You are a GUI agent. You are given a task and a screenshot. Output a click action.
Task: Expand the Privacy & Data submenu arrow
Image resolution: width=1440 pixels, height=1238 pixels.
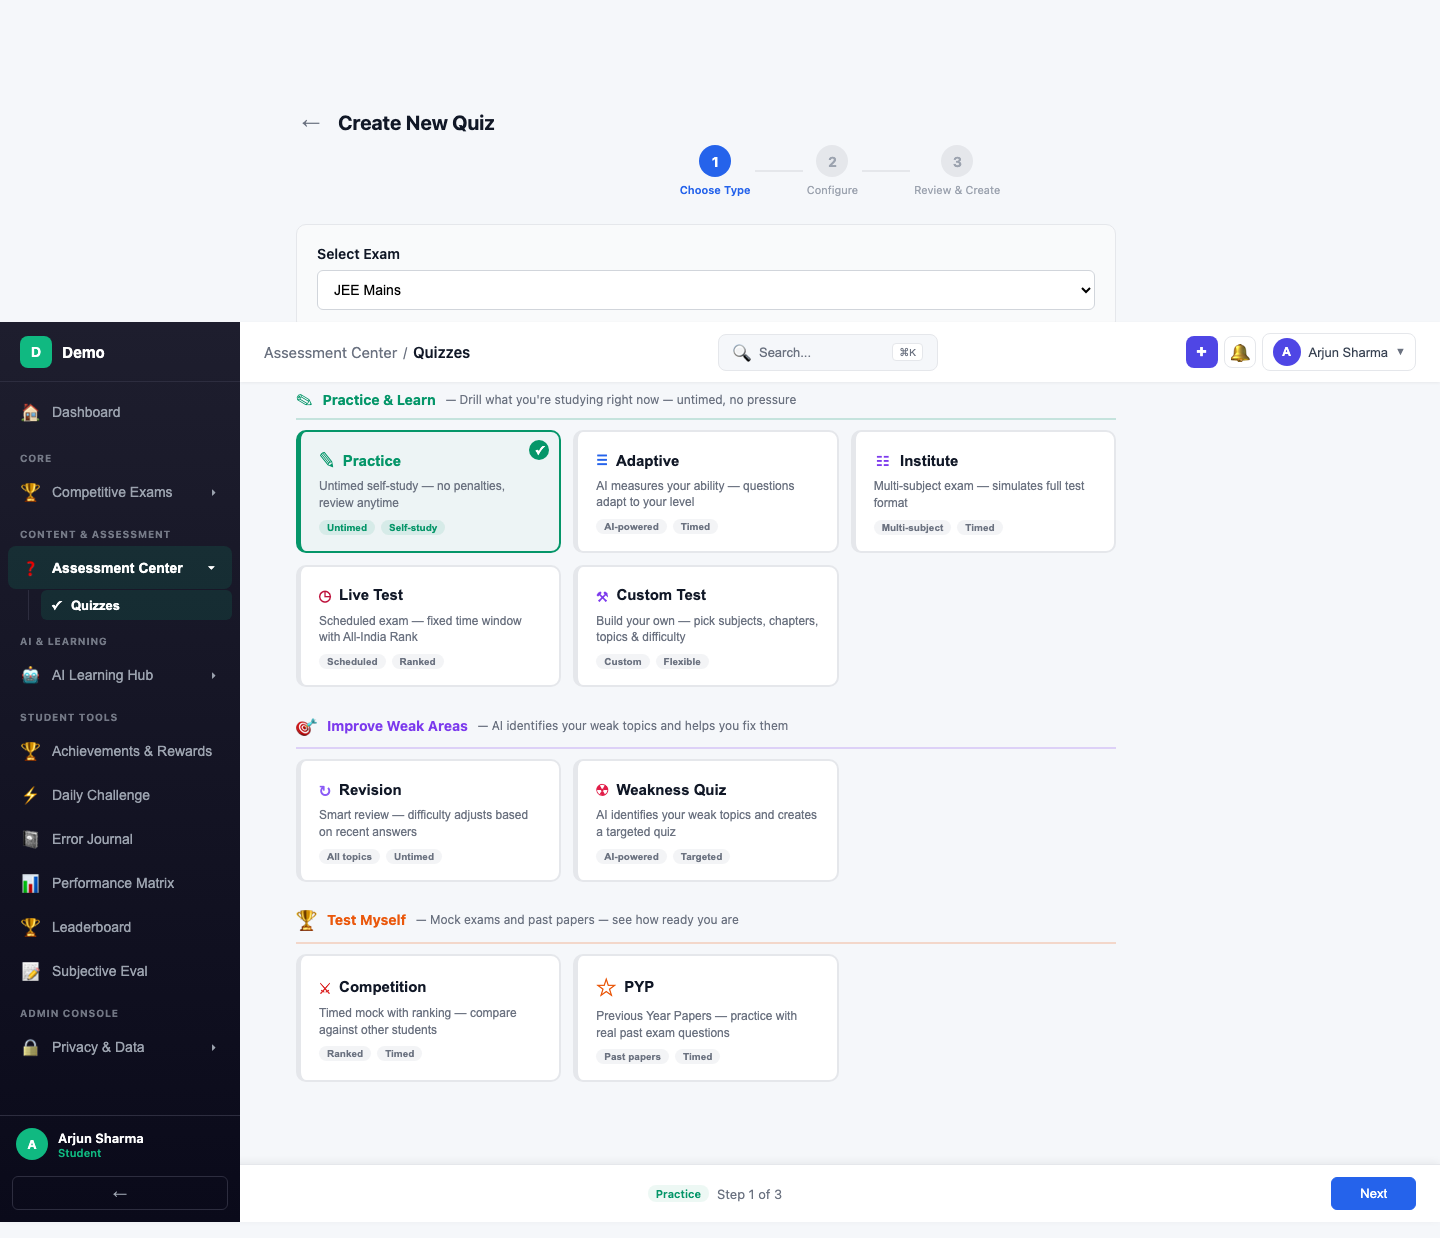click(x=213, y=1047)
